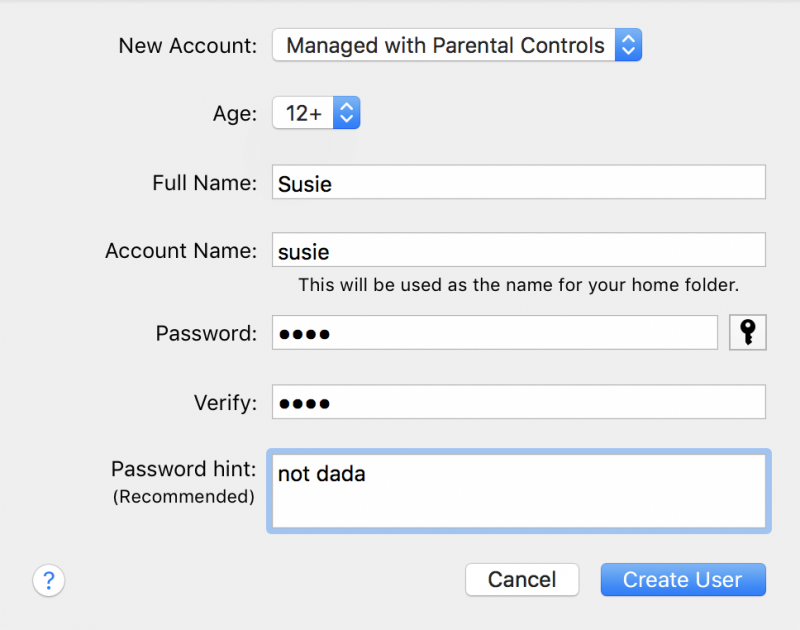Click the up-down chevrons on the Age control
This screenshot has height=630, width=800.
(346, 112)
